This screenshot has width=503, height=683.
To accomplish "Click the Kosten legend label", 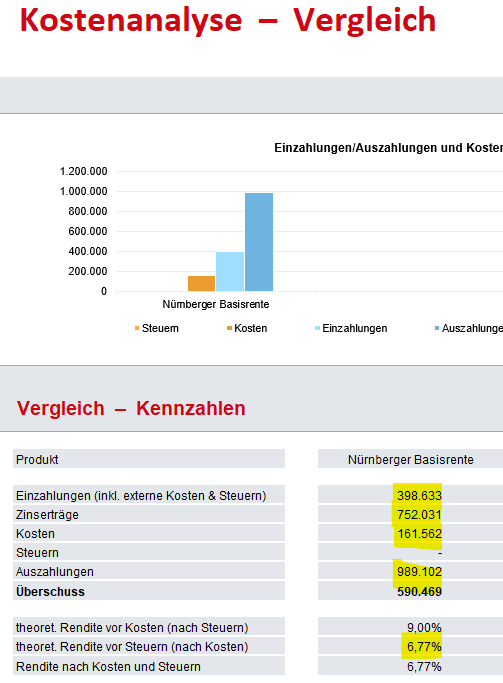I will (250, 328).
